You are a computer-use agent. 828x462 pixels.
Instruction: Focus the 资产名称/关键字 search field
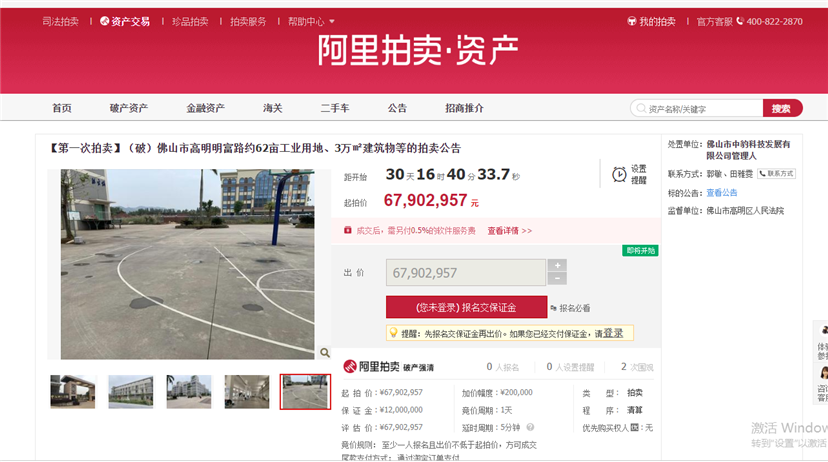[x=697, y=109]
